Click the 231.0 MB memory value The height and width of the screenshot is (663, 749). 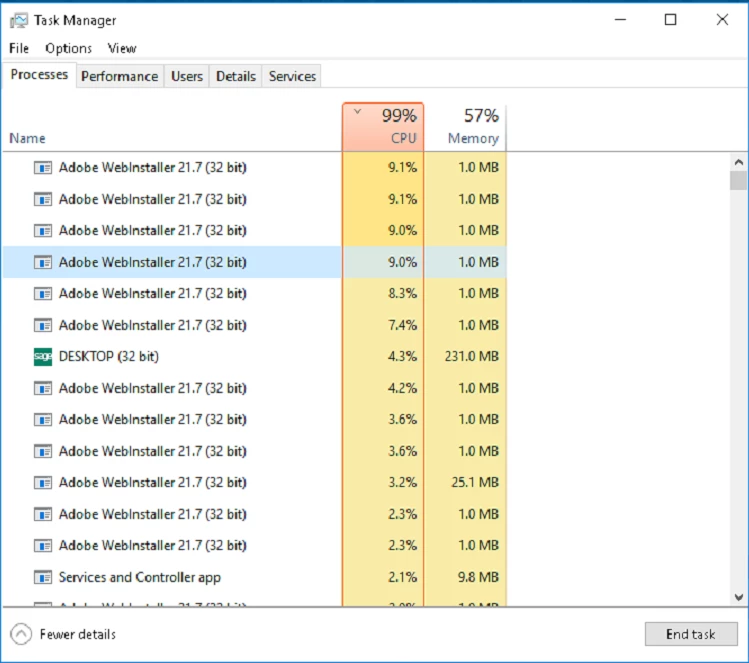point(471,356)
